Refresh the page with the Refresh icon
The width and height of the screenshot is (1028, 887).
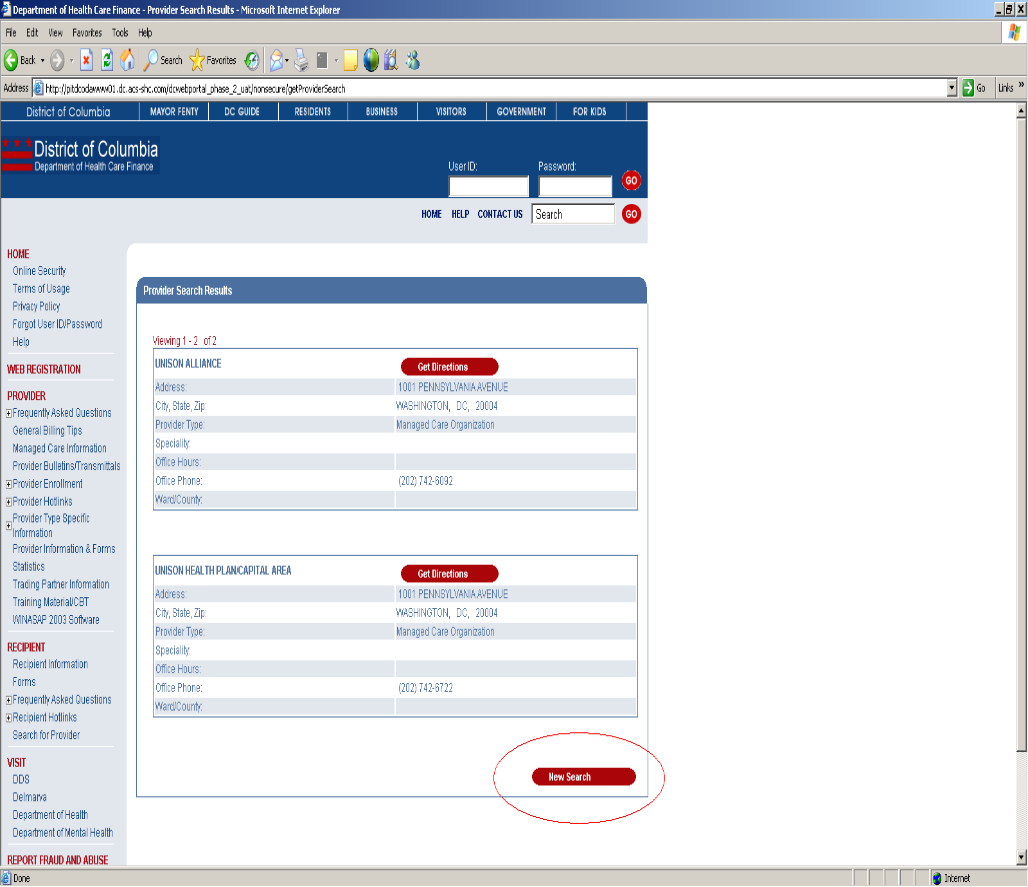click(107, 60)
